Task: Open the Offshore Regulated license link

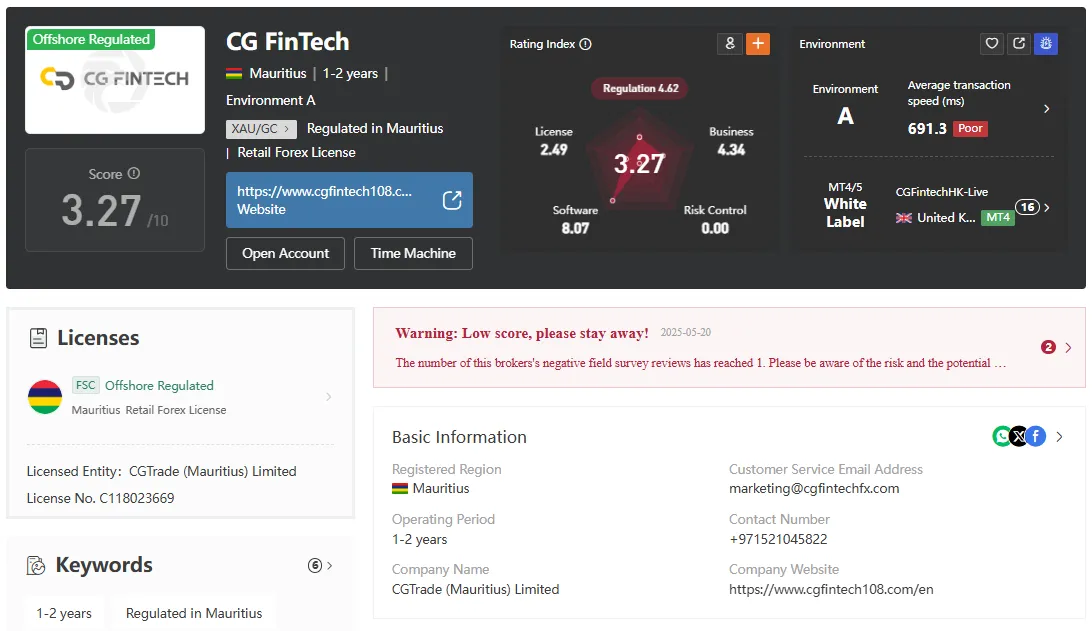Action: (x=159, y=386)
